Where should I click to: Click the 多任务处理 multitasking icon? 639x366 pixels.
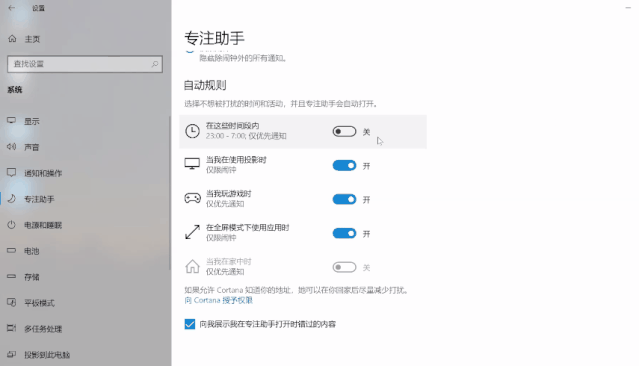pos(11,328)
